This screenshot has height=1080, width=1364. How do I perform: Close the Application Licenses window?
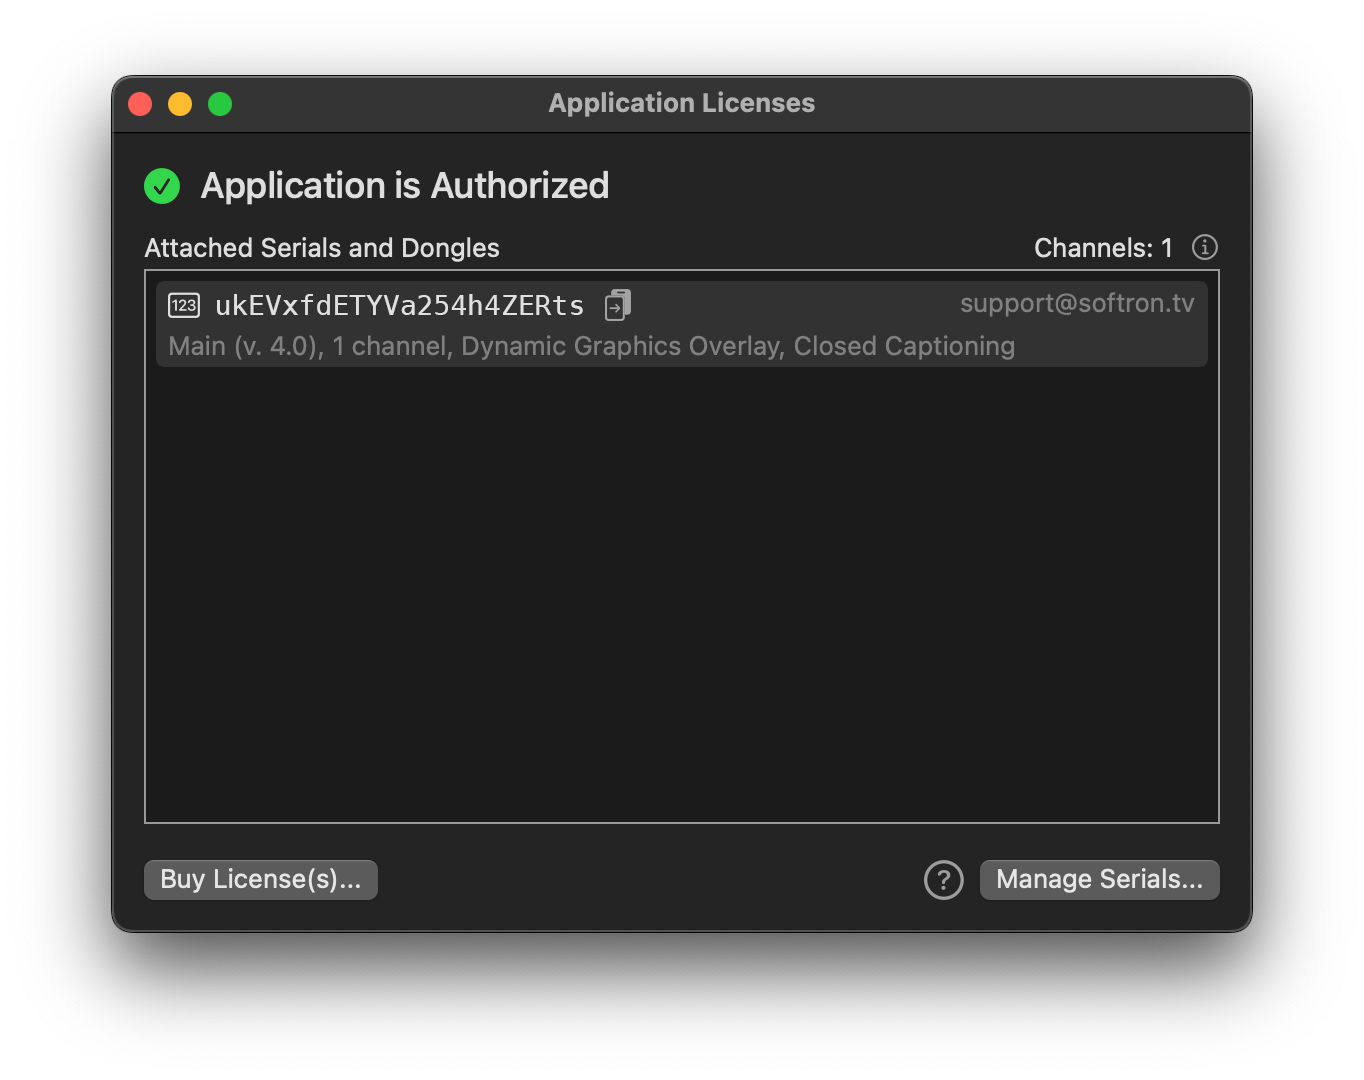point(140,104)
